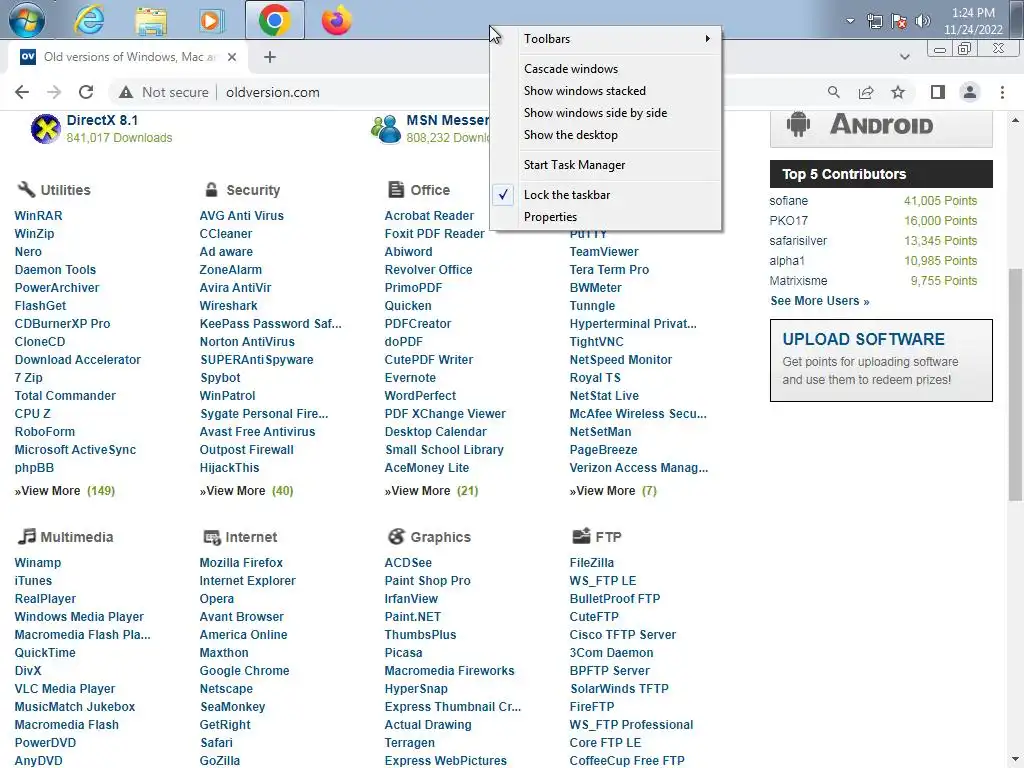The image size is (1024, 768).
Task: Open See More Users link
Action: coord(820,301)
